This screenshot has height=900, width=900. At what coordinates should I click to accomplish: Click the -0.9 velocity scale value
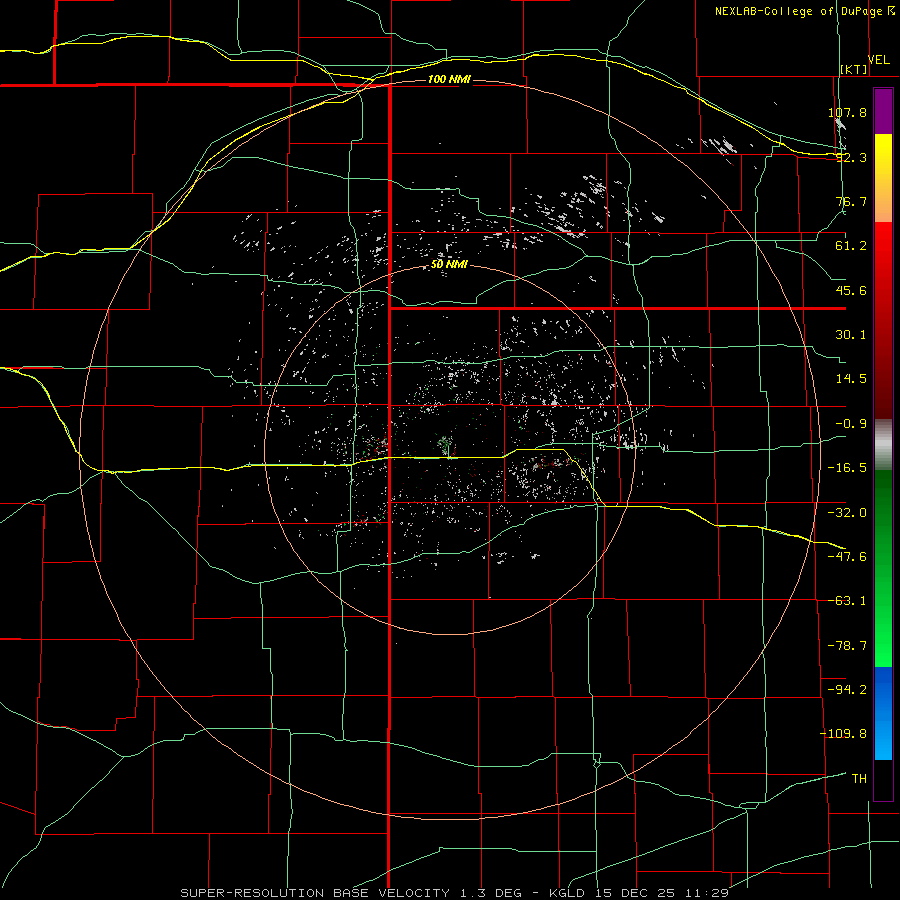click(851, 424)
